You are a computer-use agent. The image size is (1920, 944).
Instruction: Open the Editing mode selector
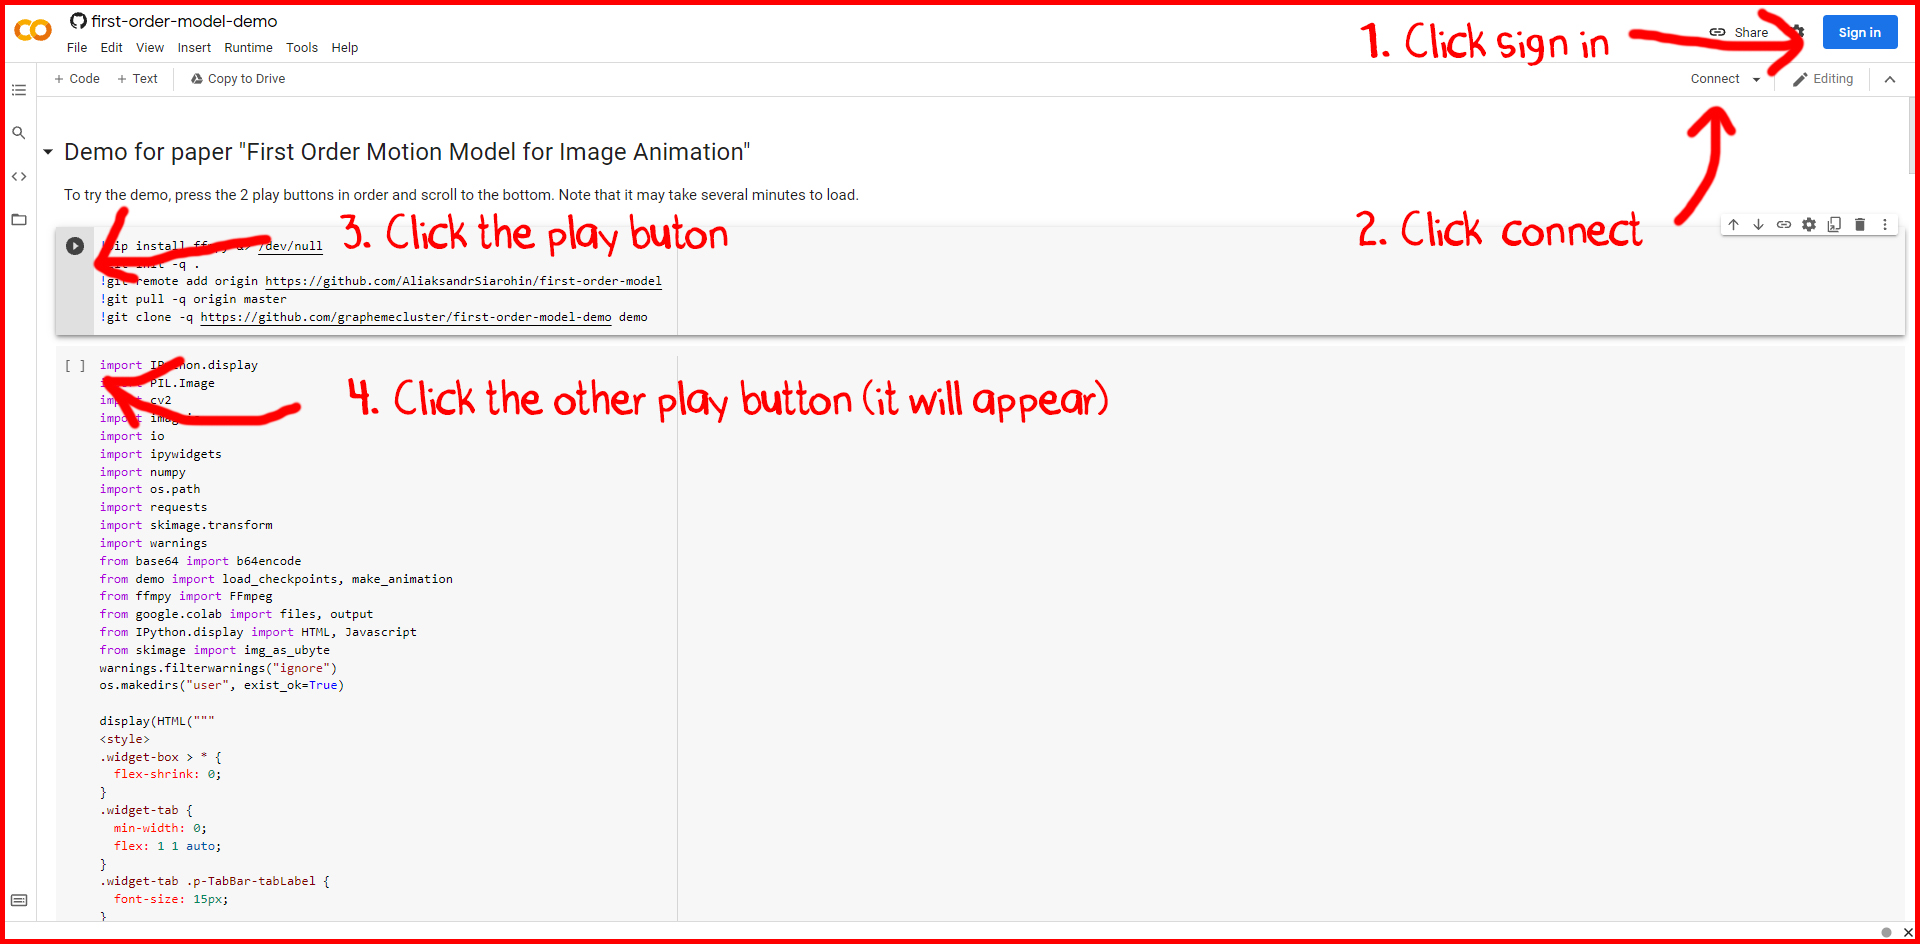pos(1823,79)
